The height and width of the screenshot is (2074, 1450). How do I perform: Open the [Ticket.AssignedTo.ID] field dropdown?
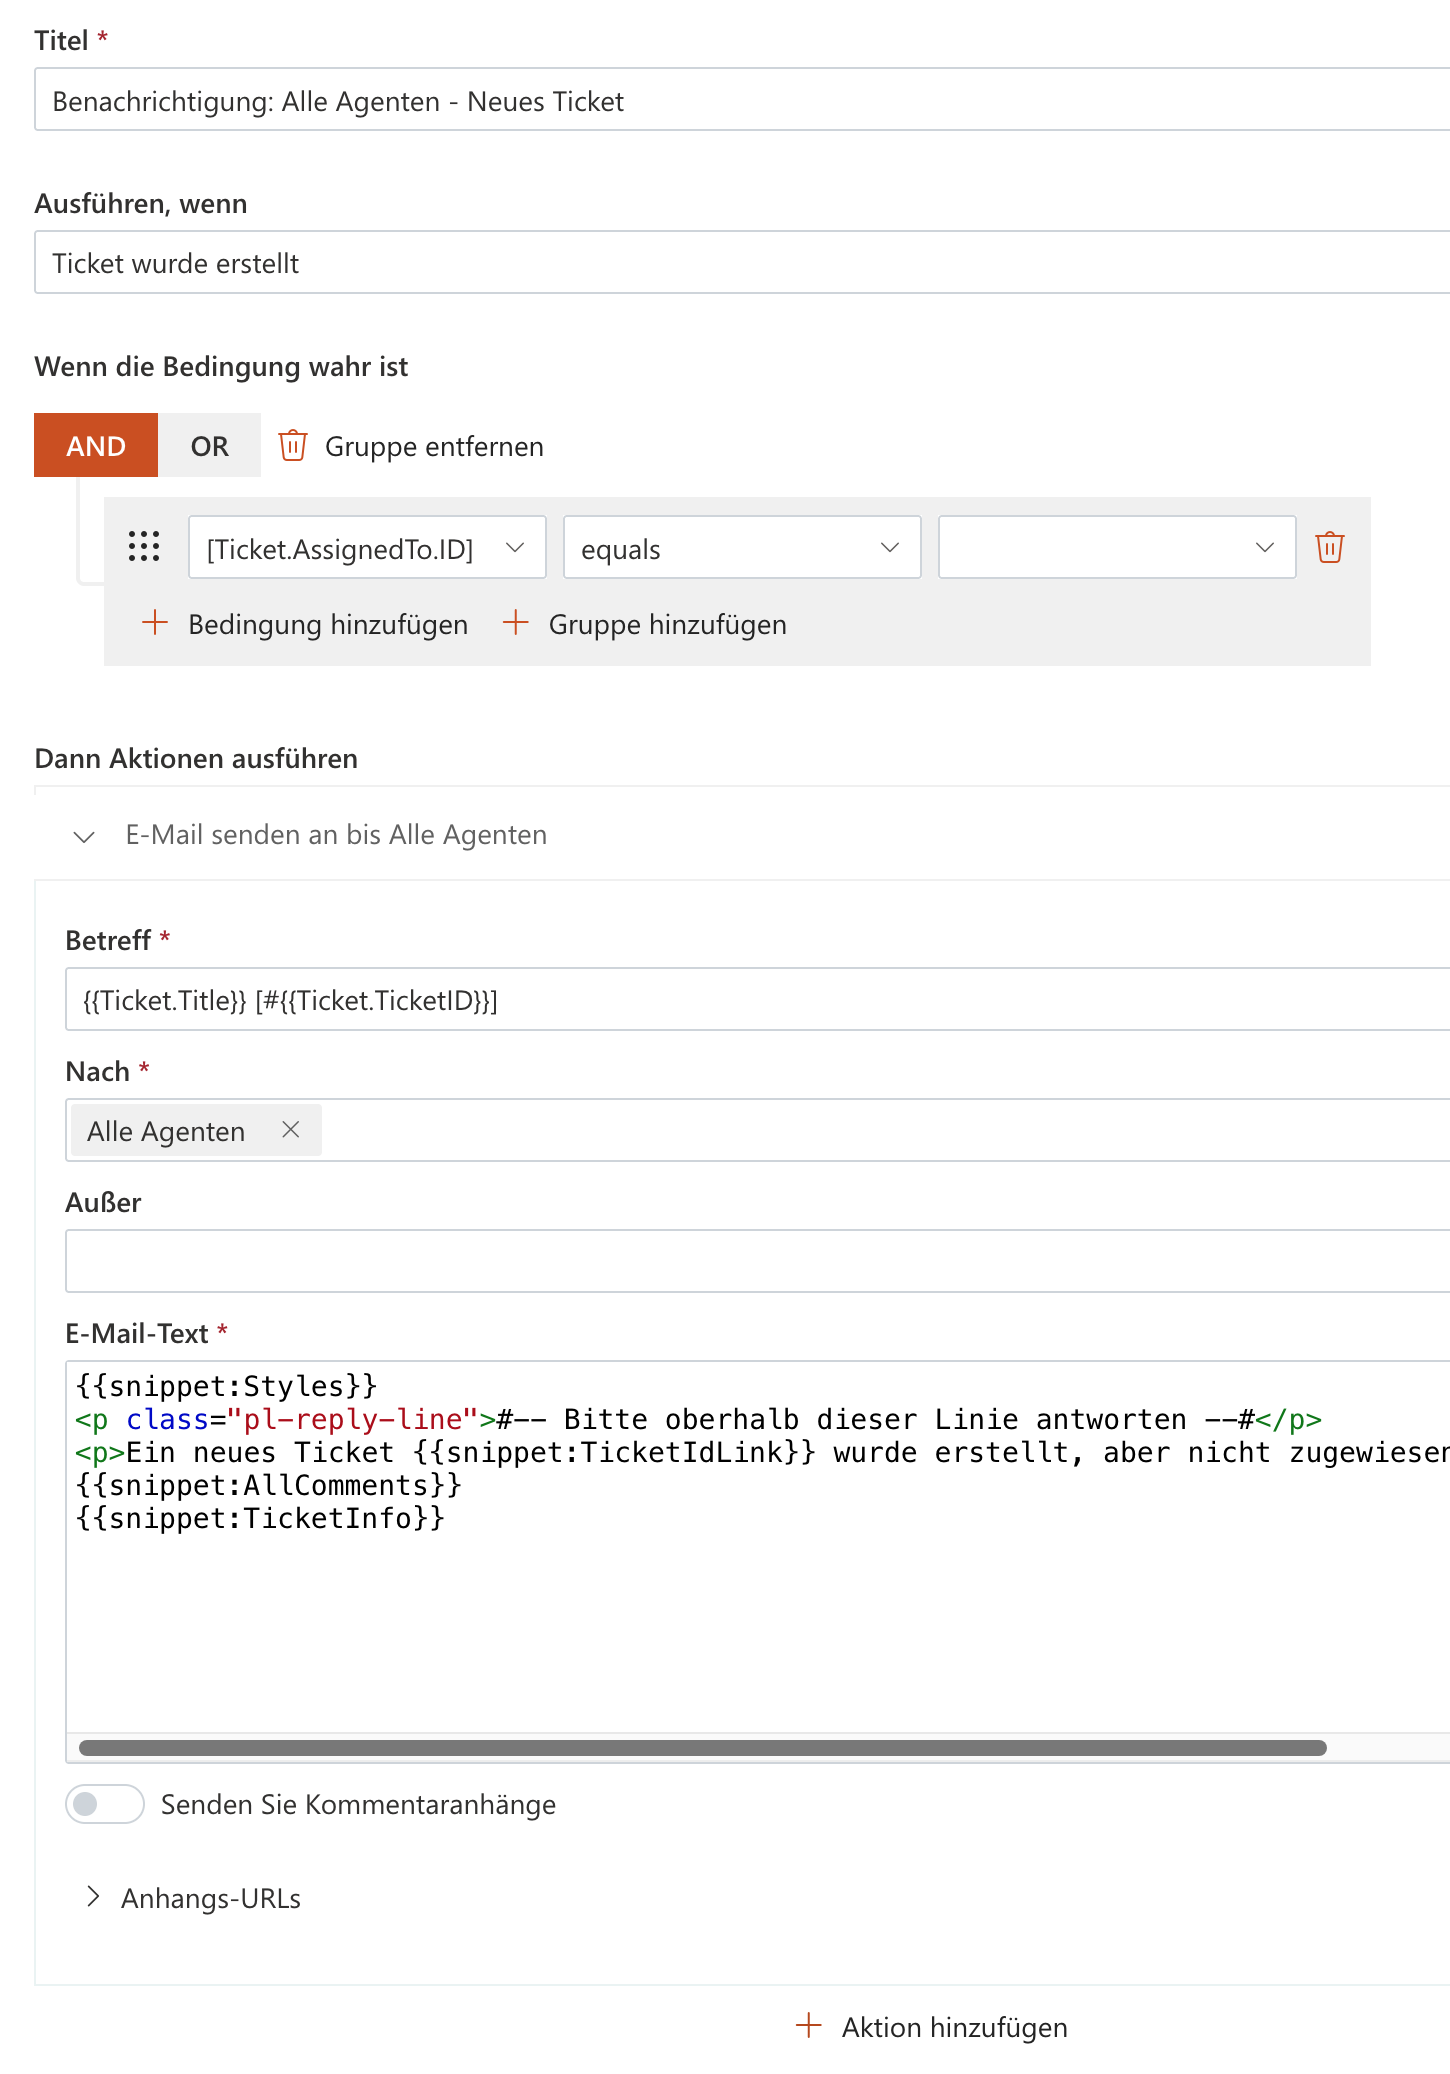pyautogui.click(x=366, y=548)
